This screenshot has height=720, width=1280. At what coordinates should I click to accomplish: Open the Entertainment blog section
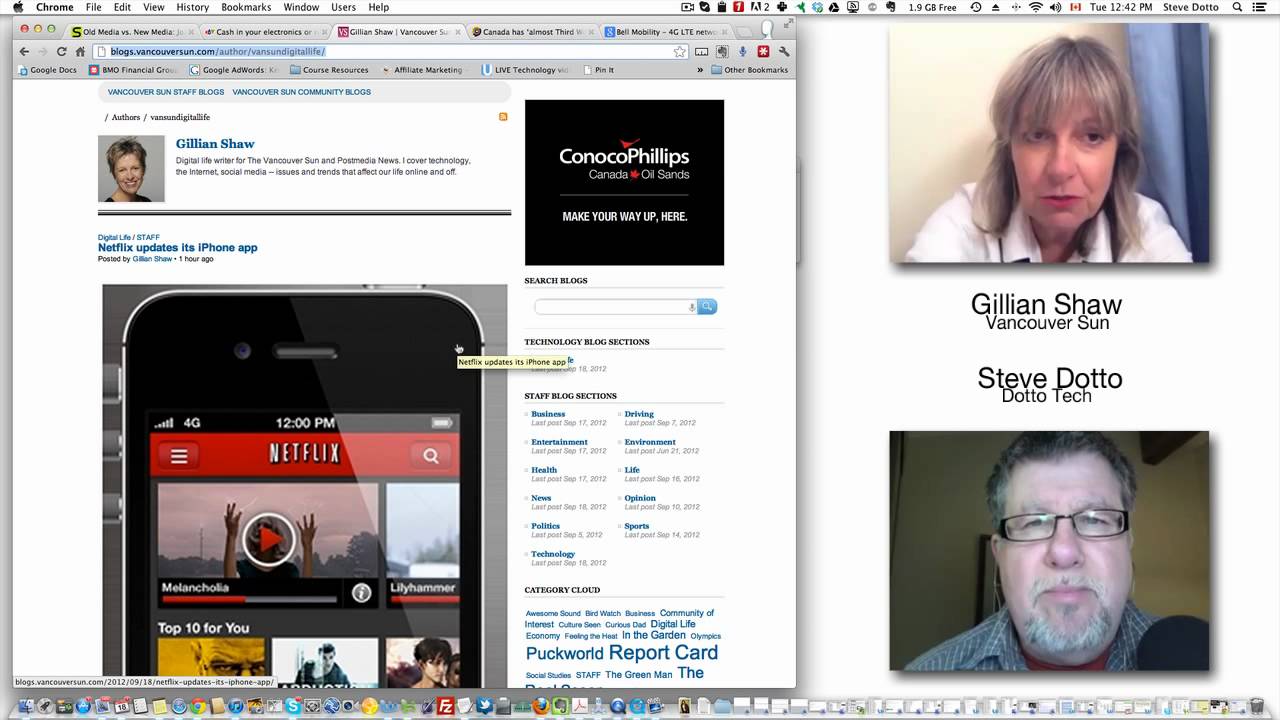(559, 442)
